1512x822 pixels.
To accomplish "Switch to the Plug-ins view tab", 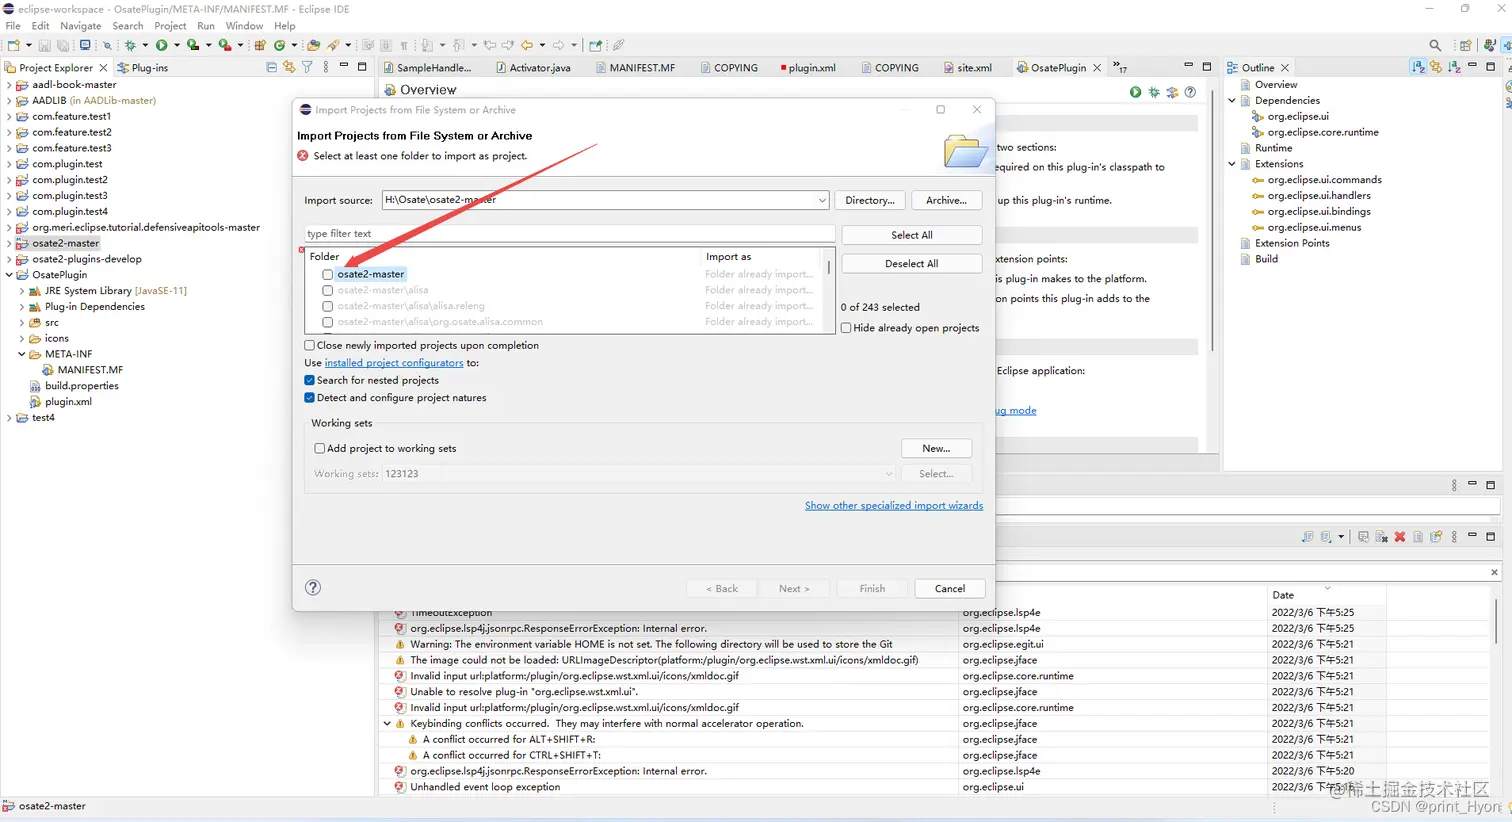I will (x=142, y=68).
